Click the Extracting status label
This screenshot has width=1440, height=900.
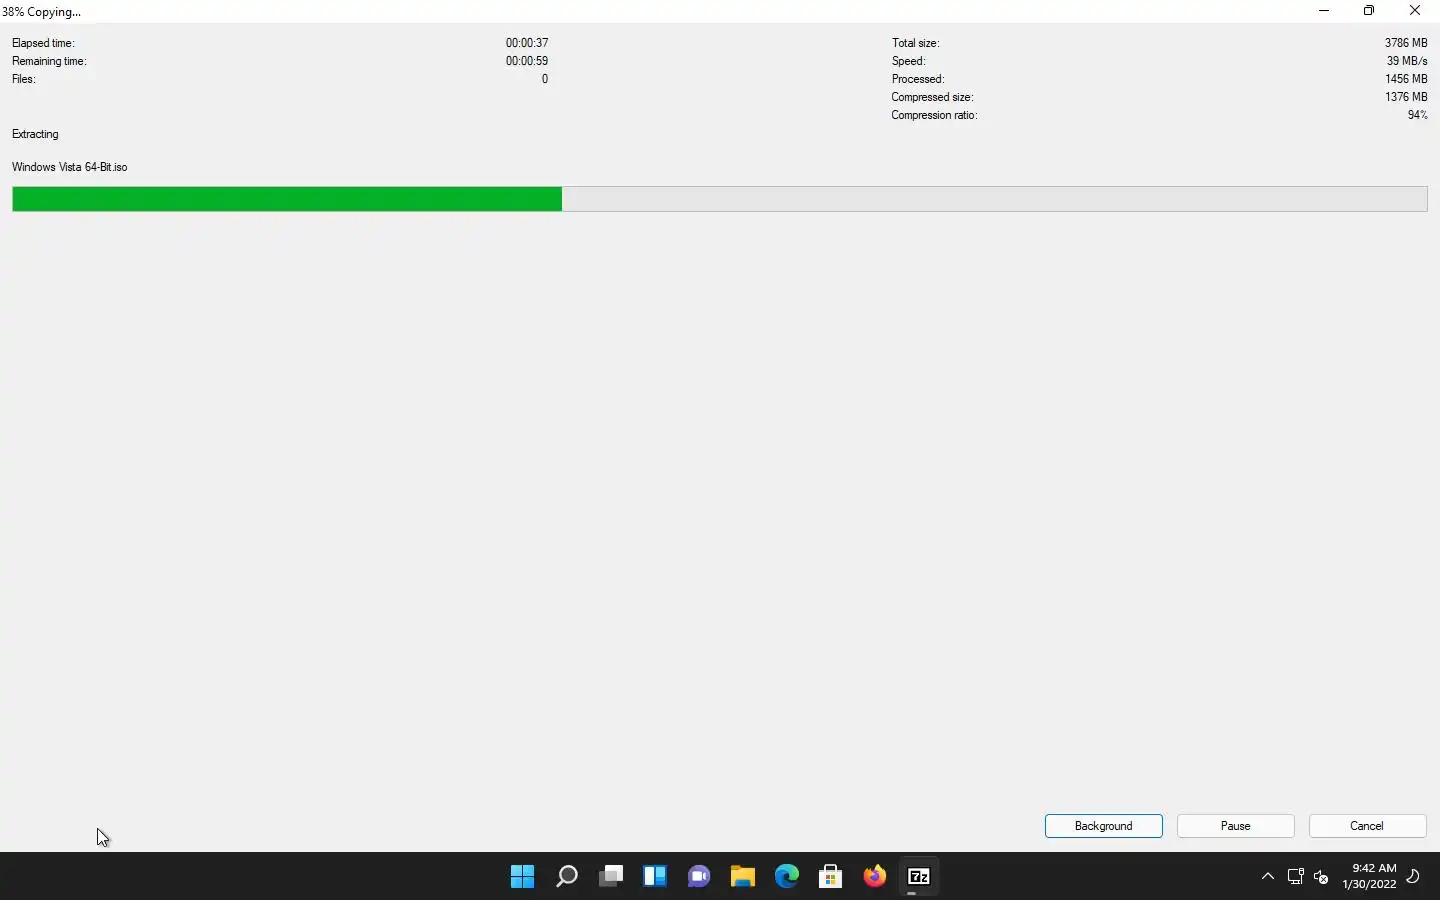tap(35, 134)
